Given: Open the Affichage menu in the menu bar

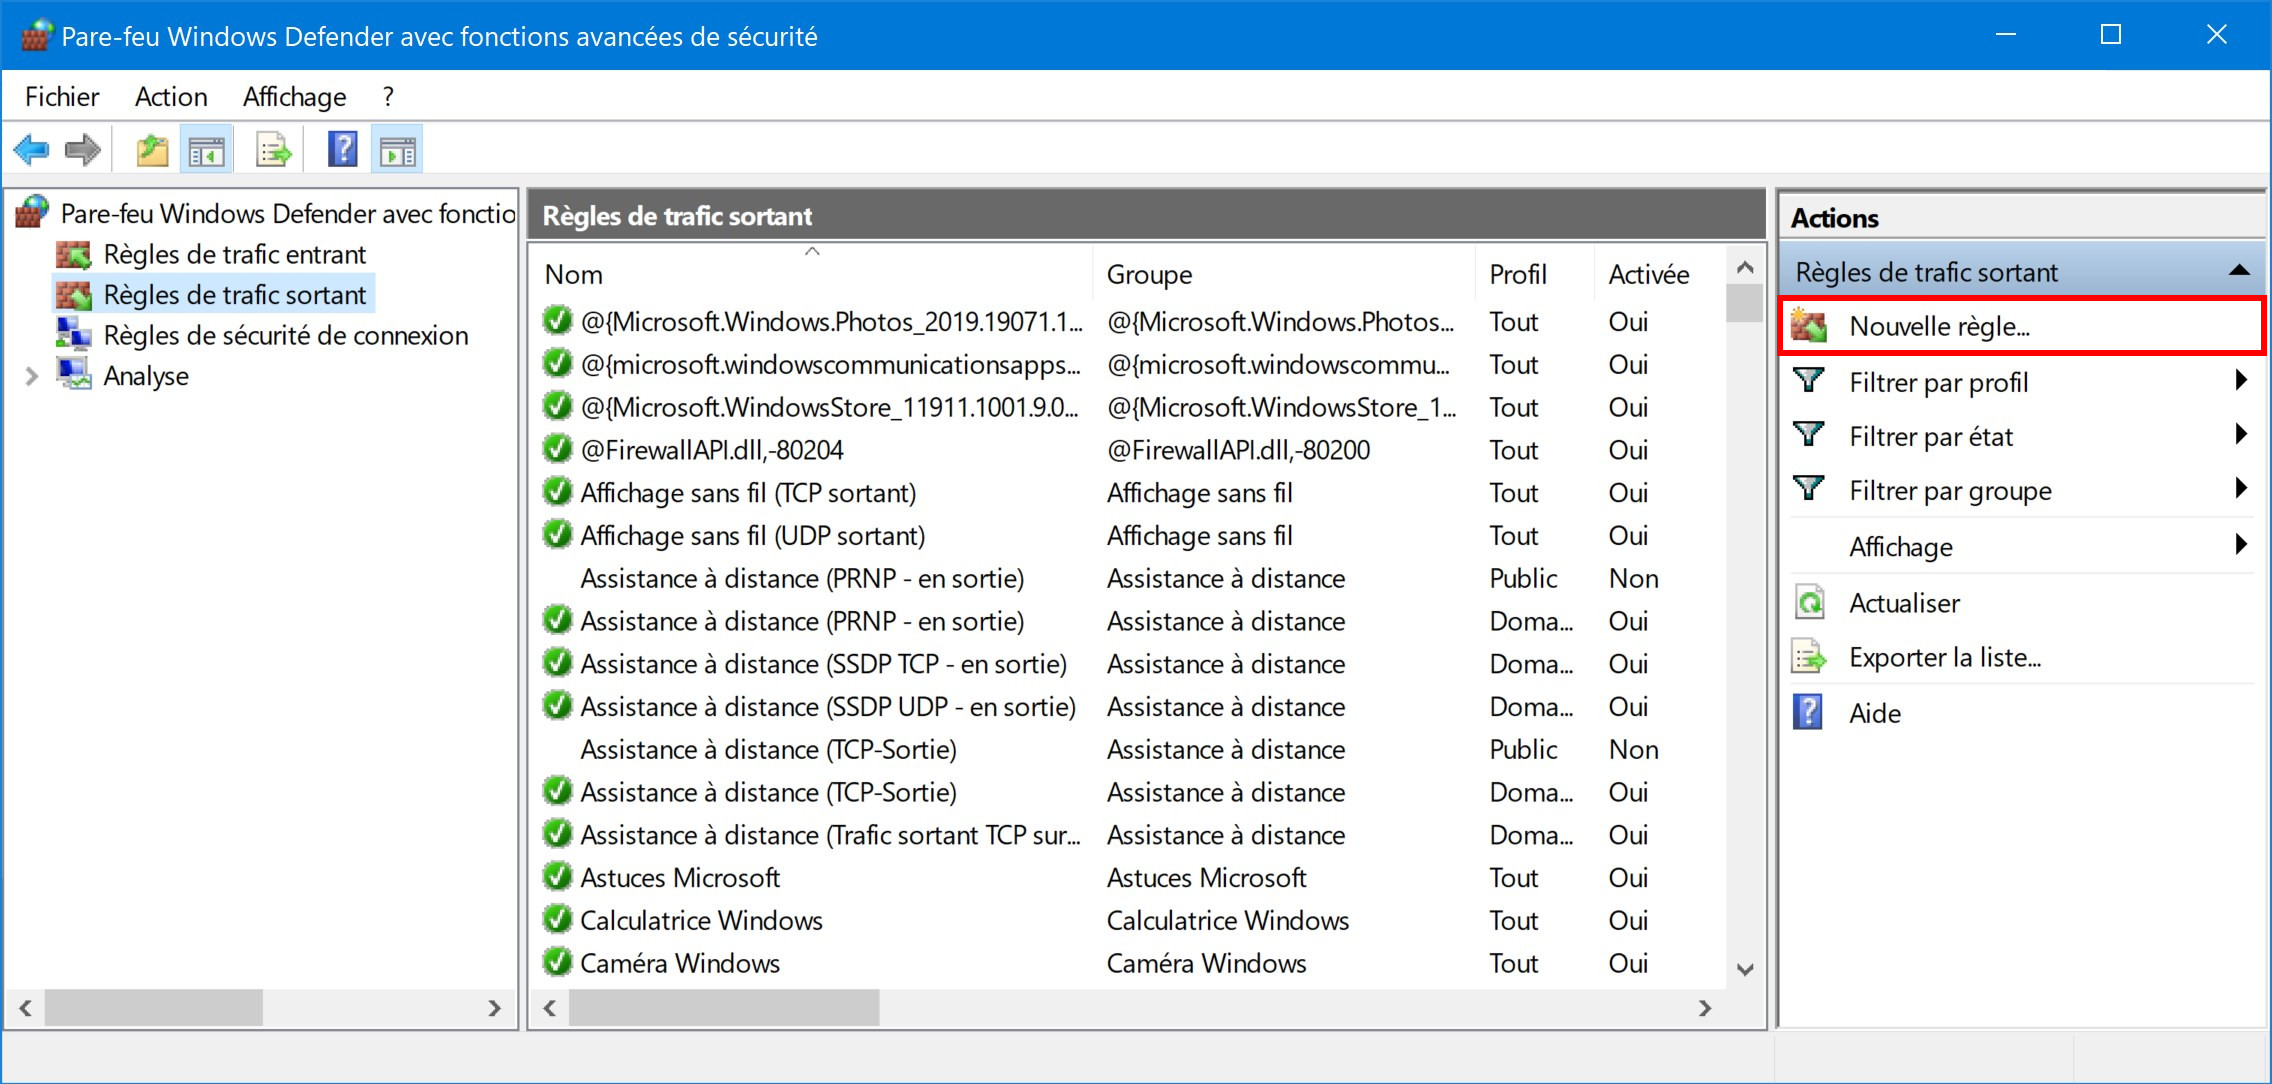Looking at the screenshot, I should [294, 97].
